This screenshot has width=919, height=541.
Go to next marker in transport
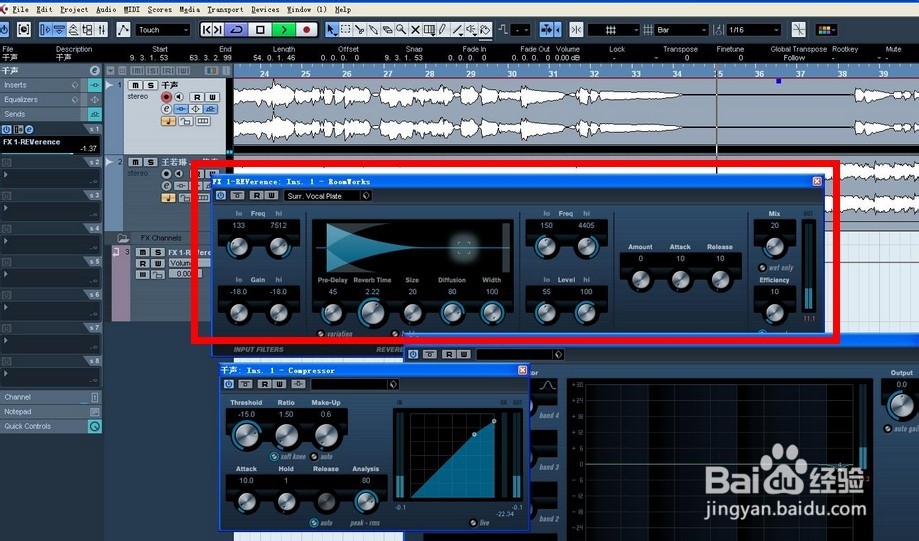218,29
